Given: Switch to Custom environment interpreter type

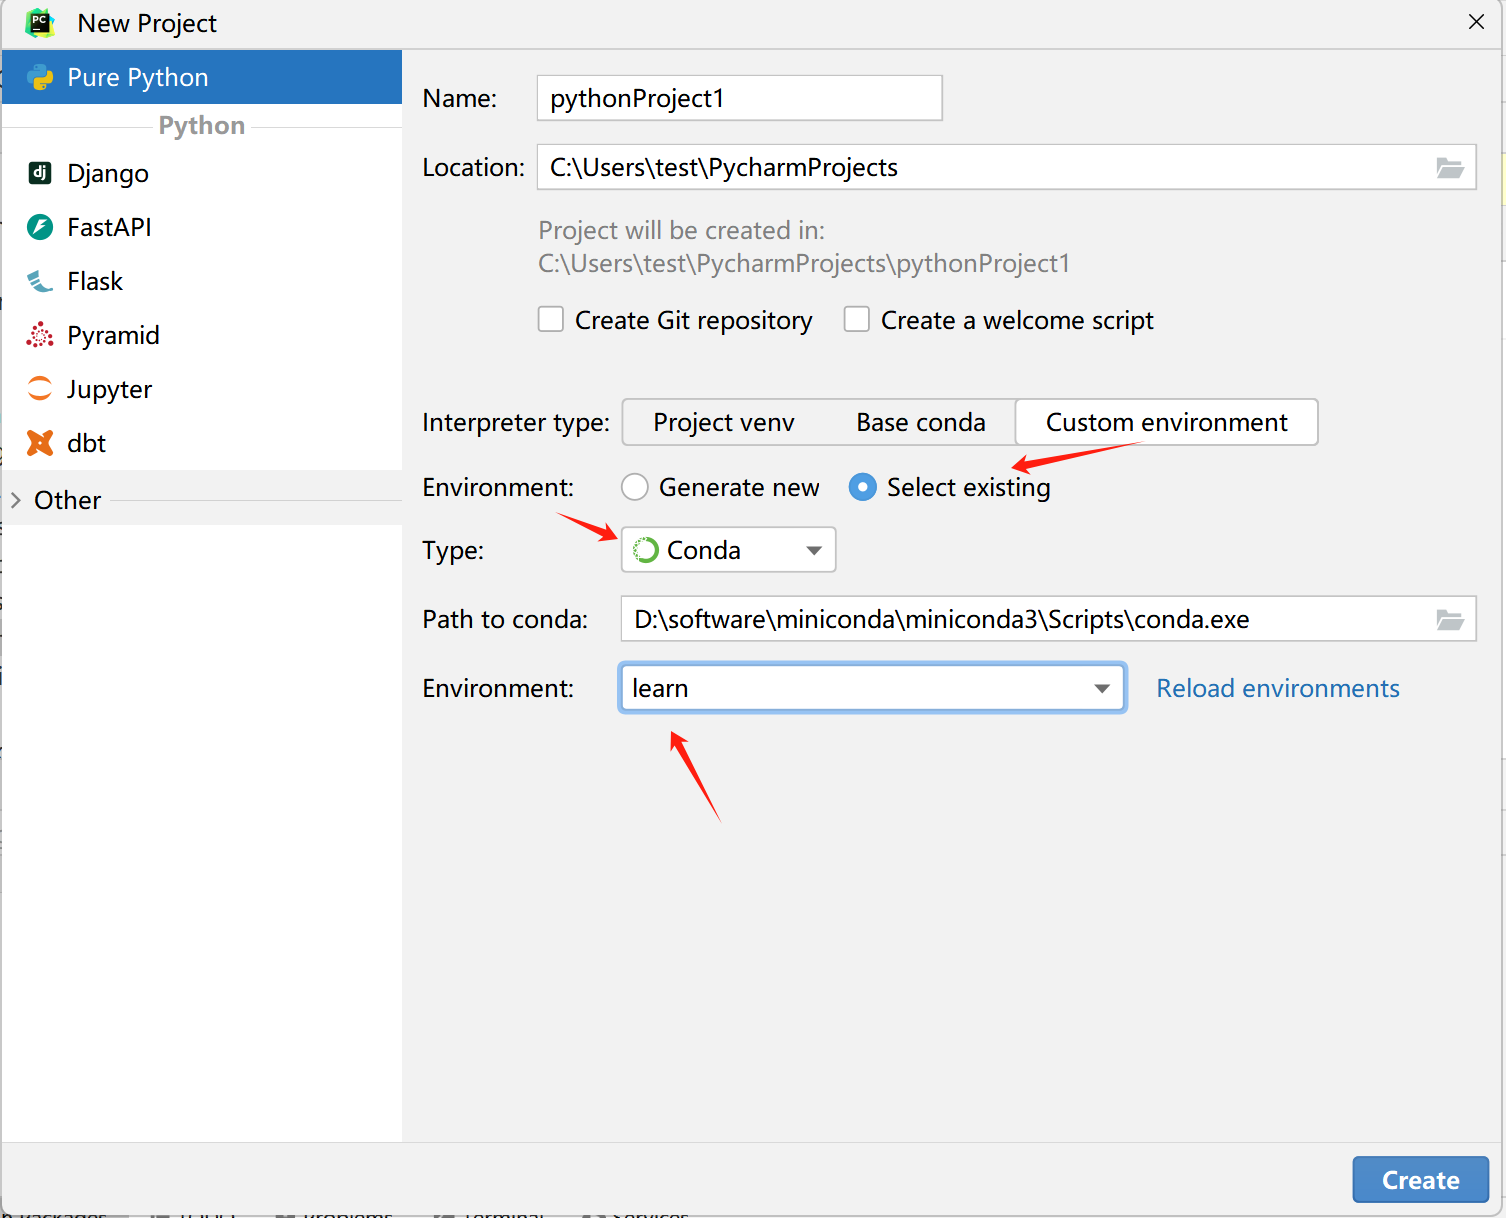Looking at the screenshot, I should [x=1167, y=422].
